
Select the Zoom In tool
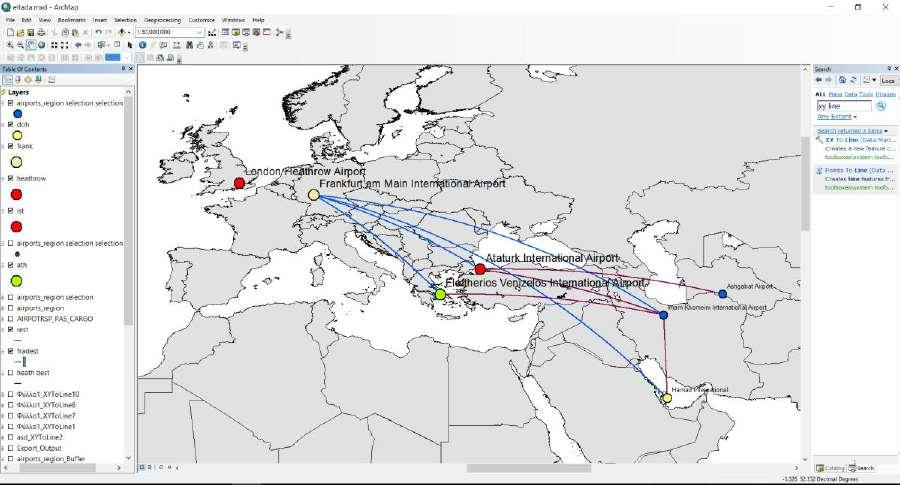coord(10,45)
